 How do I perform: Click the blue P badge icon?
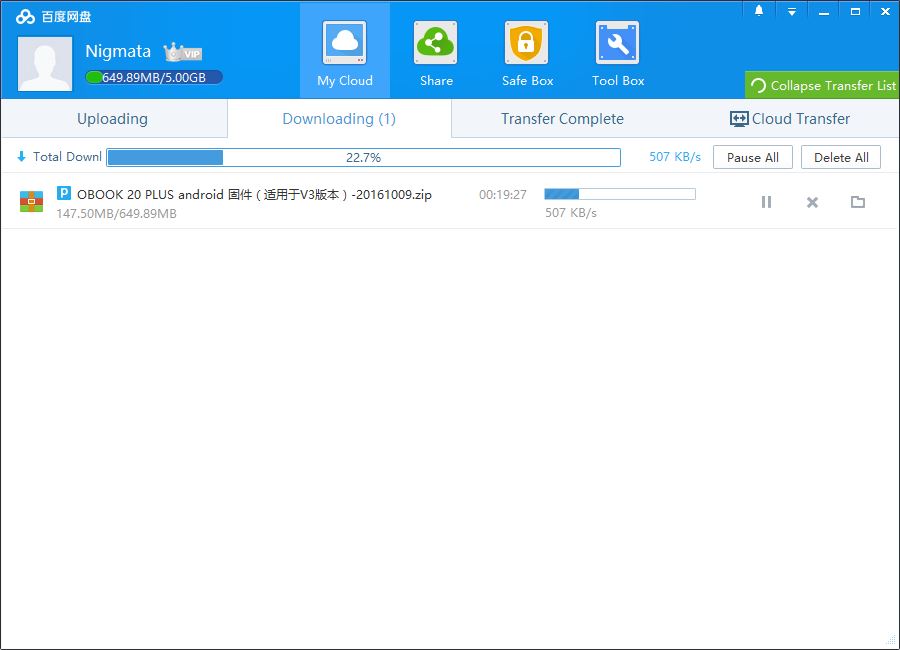64,193
